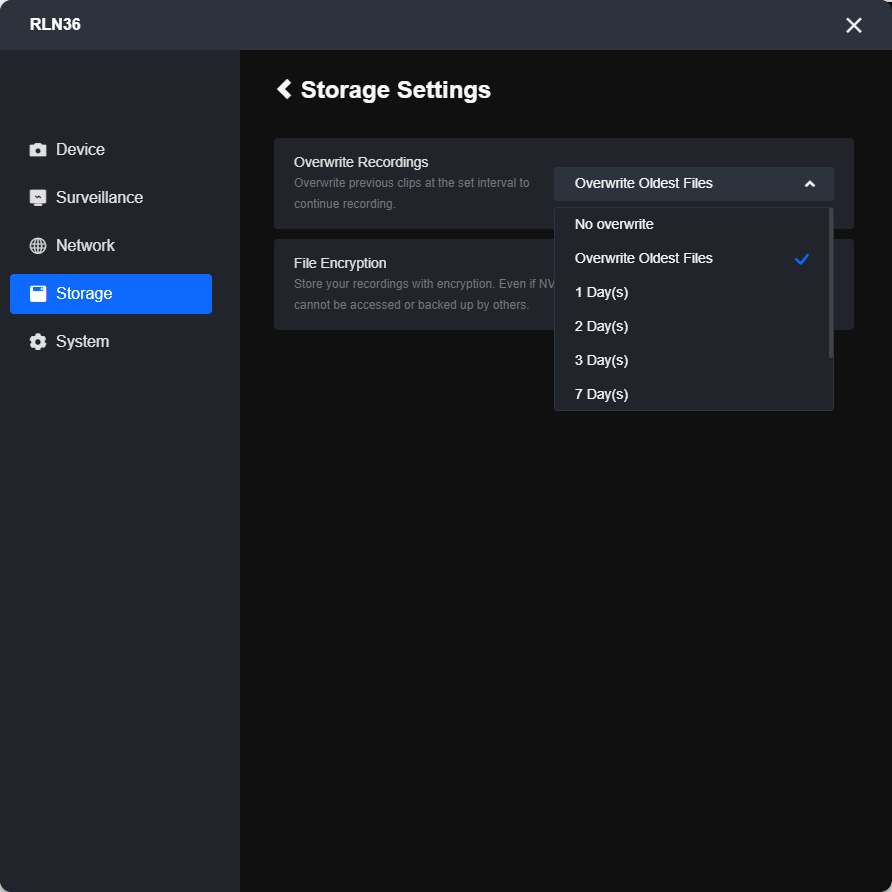Go to the Network section

111,246
